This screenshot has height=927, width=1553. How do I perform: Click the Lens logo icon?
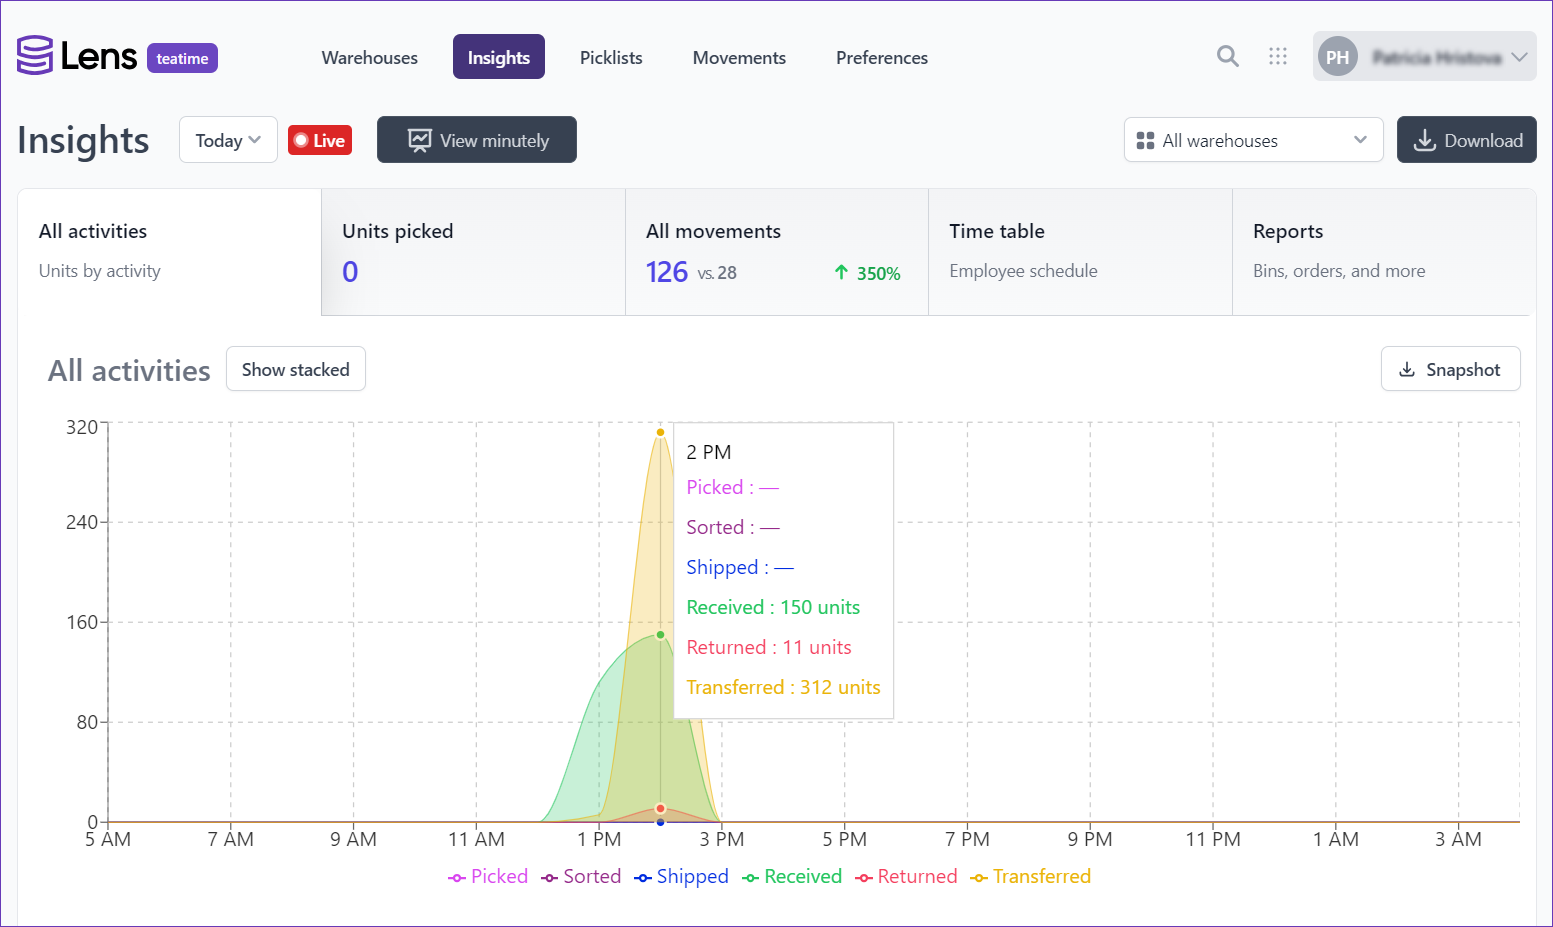click(35, 56)
